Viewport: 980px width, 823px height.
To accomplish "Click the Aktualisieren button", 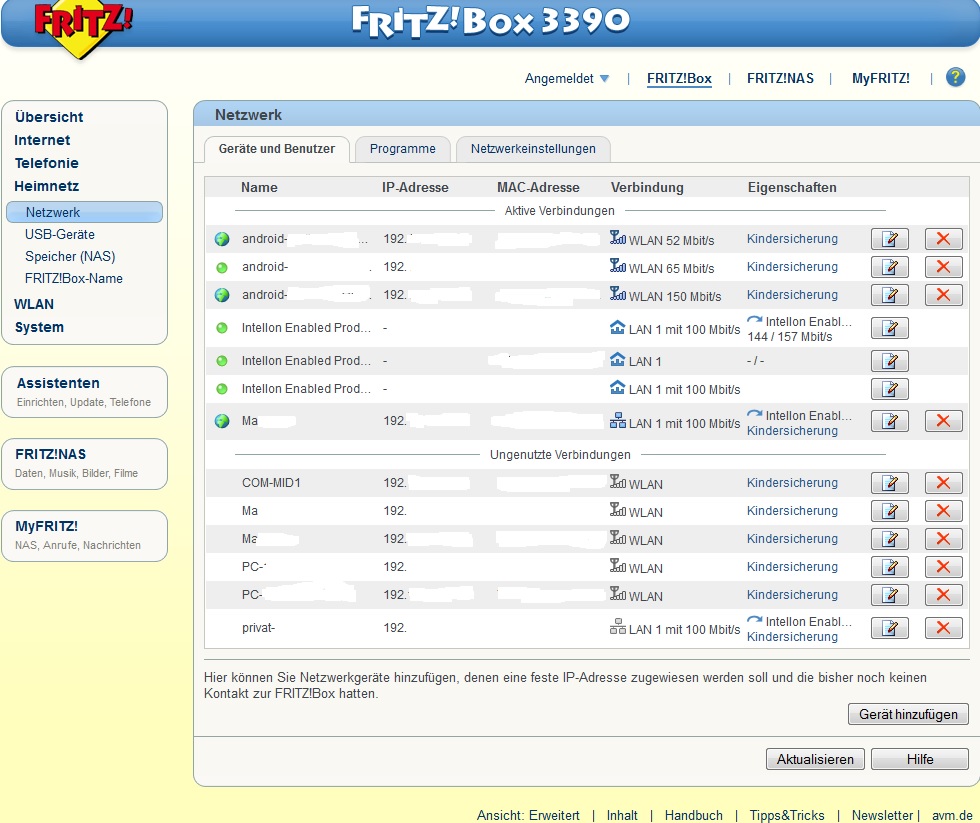I will point(815,759).
